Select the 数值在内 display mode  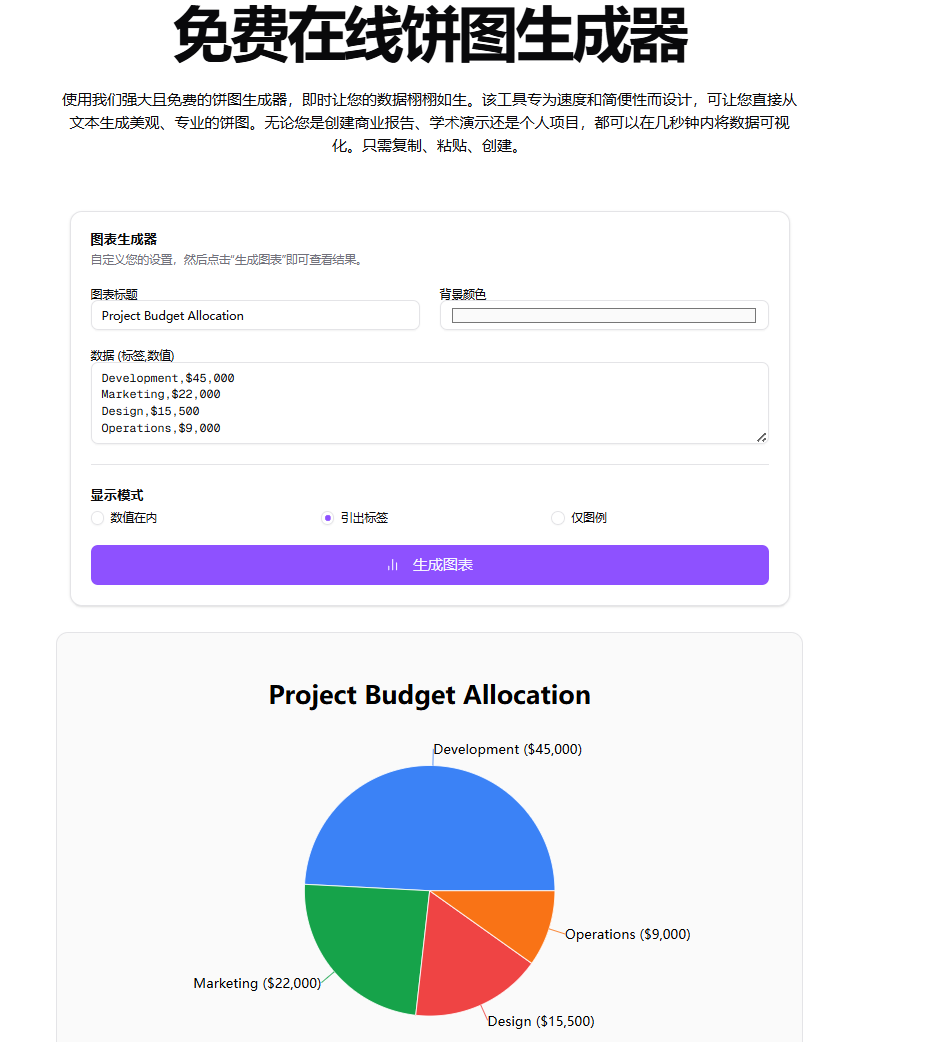(x=97, y=518)
